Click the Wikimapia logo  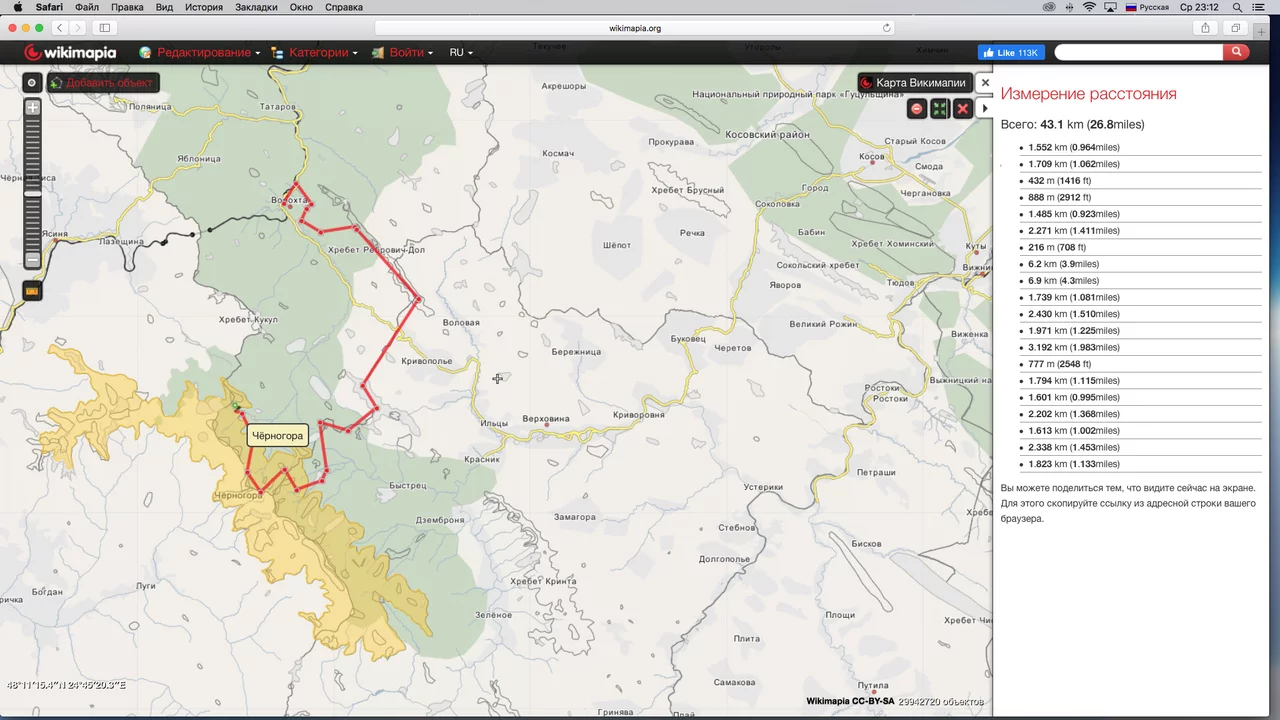coord(70,52)
